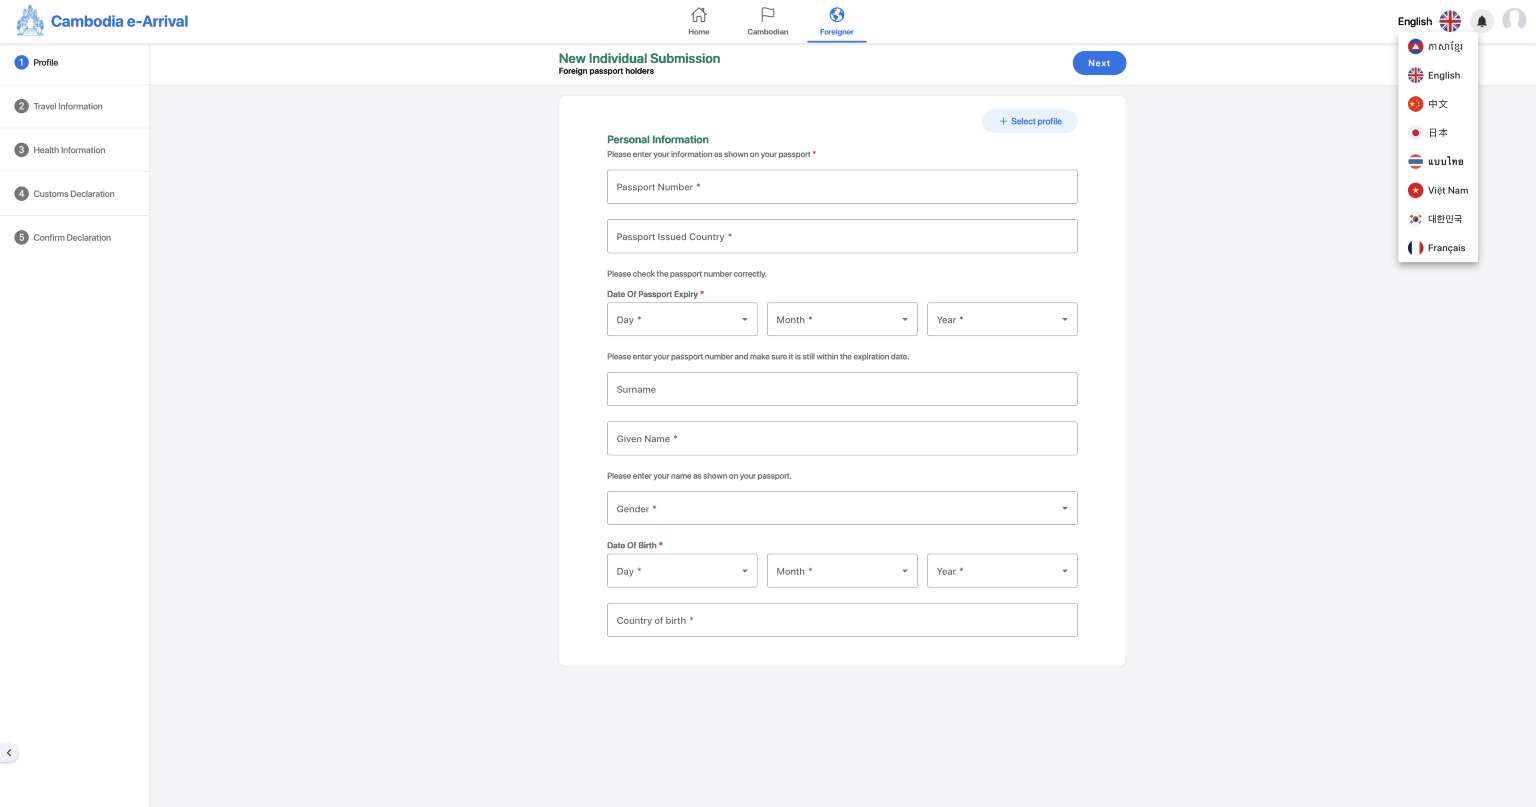Click the Next button
This screenshot has height=807, width=1536.
(1099, 63)
